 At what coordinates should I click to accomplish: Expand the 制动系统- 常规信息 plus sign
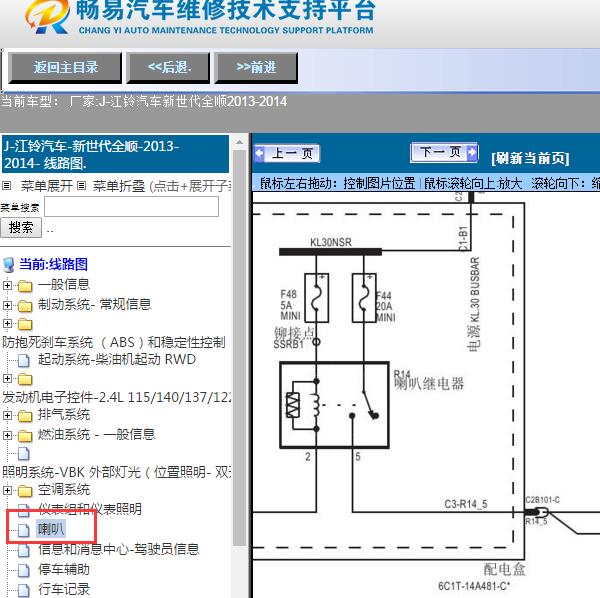(7, 305)
